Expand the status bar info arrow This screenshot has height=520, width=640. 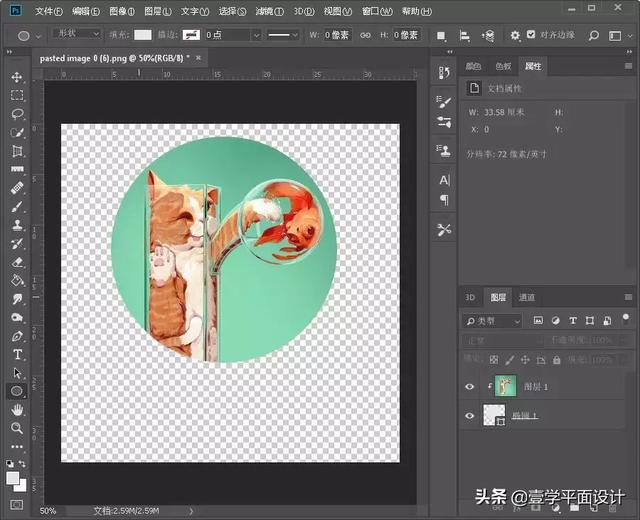(191, 511)
